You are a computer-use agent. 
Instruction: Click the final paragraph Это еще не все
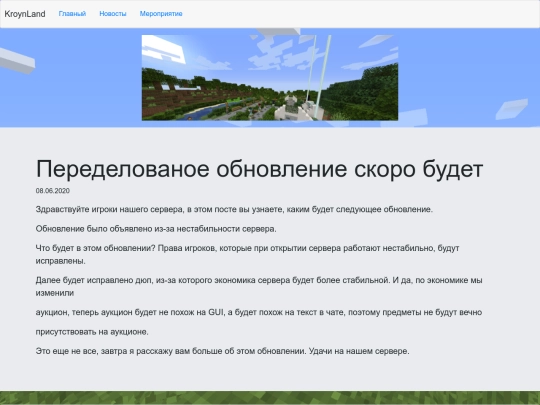click(x=222, y=351)
